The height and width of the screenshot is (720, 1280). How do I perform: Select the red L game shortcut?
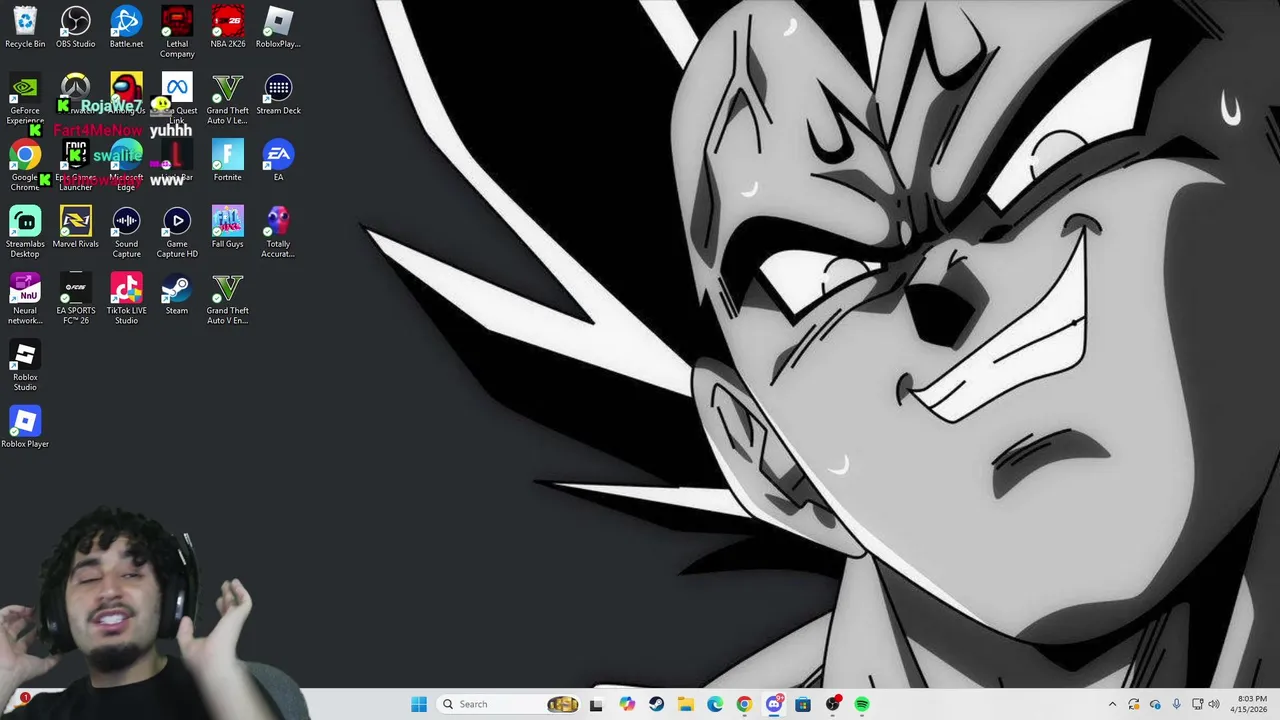pyautogui.click(x=177, y=161)
